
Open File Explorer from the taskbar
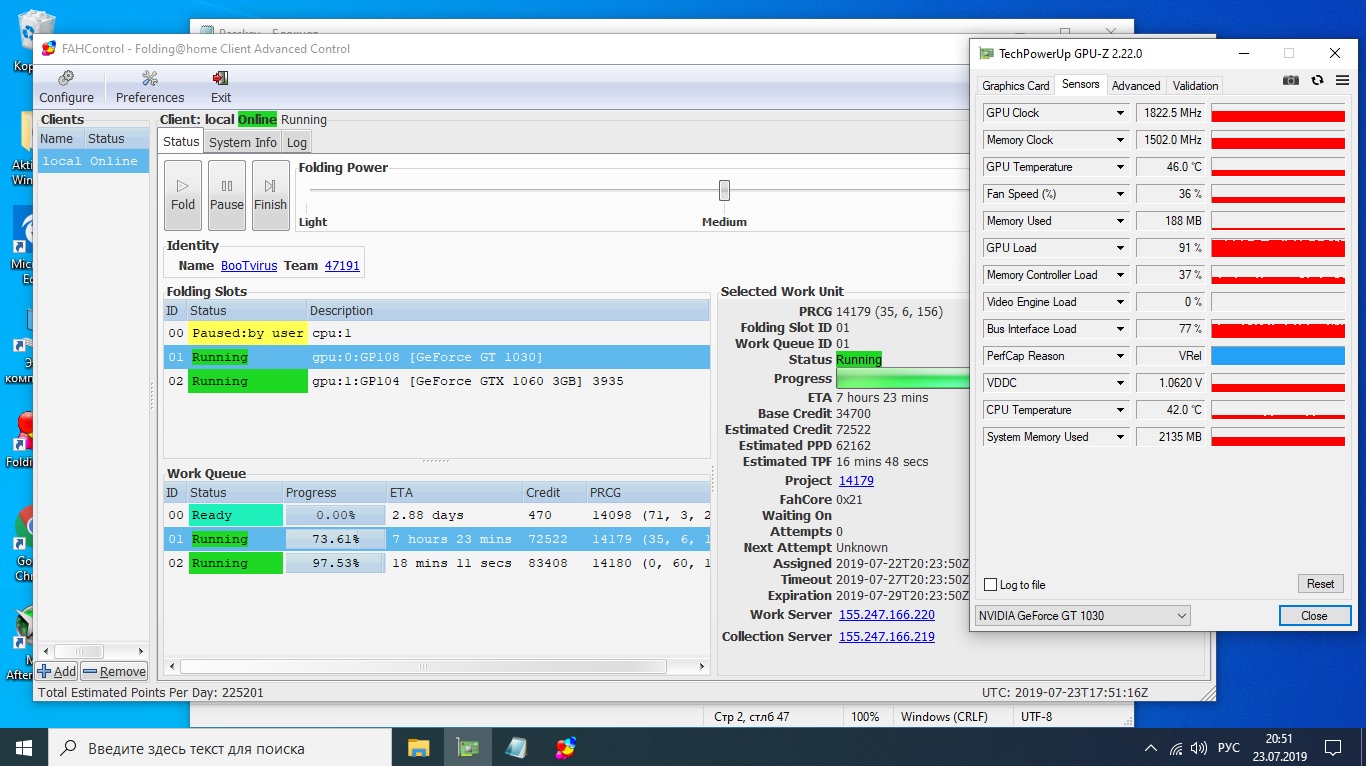coord(418,747)
